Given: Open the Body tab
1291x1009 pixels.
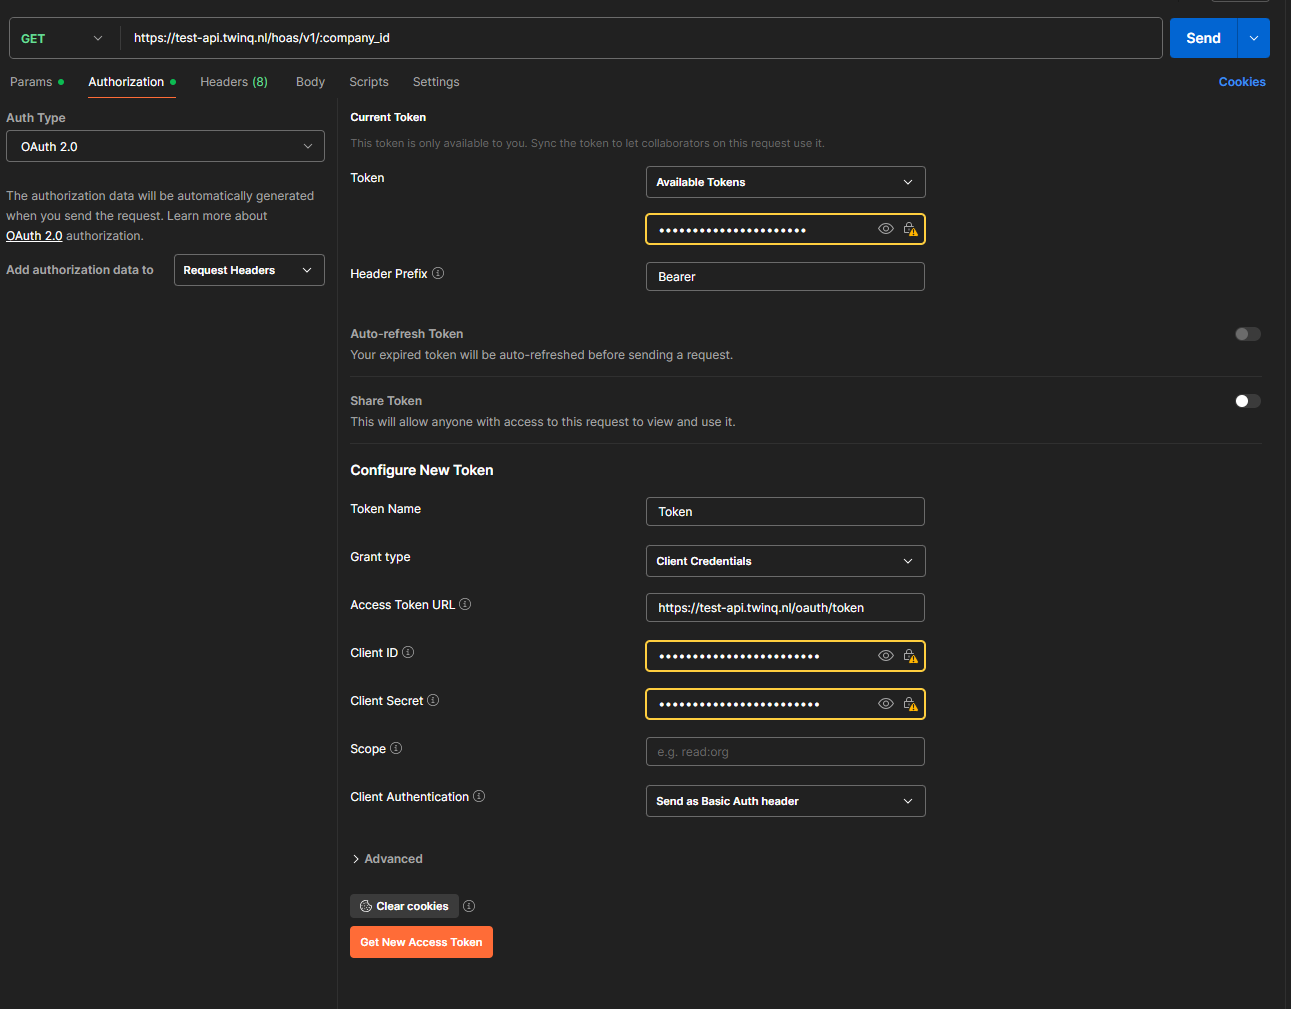Looking at the screenshot, I should click(310, 82).
